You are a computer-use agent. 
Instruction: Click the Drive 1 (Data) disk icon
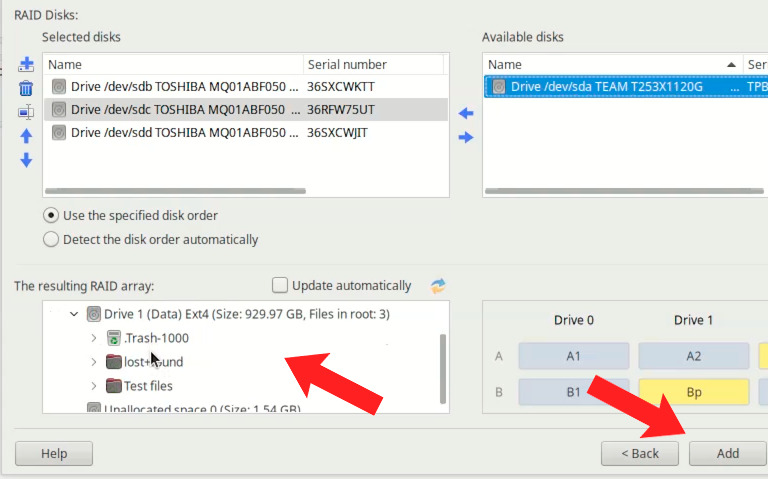94,314
